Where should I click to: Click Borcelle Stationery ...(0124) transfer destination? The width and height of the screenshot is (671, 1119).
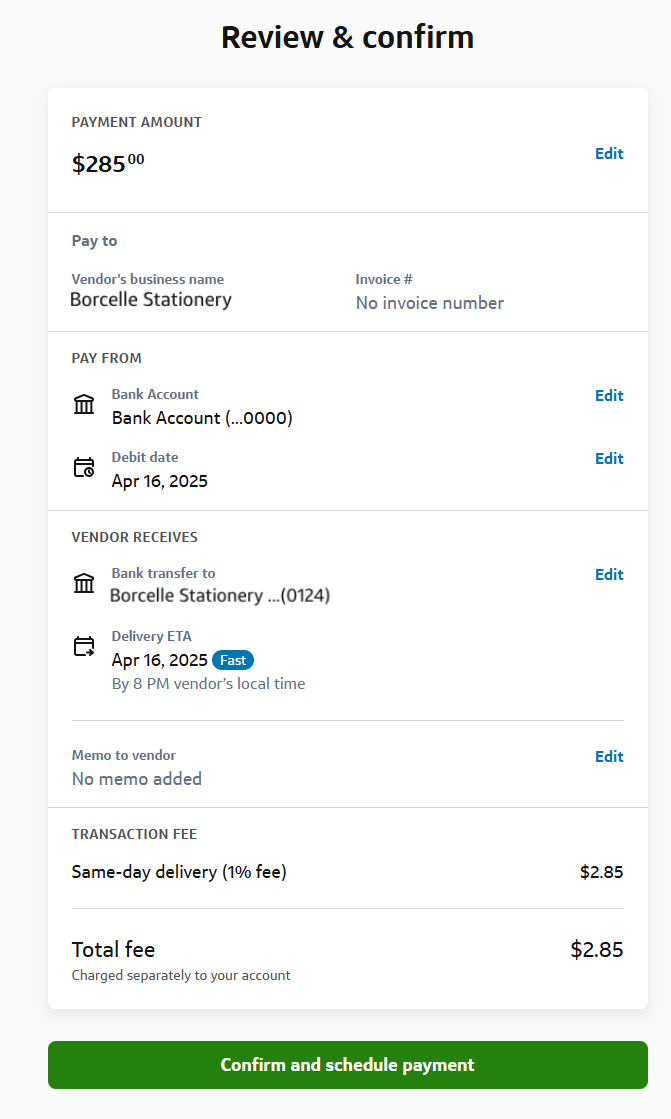coord(220,596)
